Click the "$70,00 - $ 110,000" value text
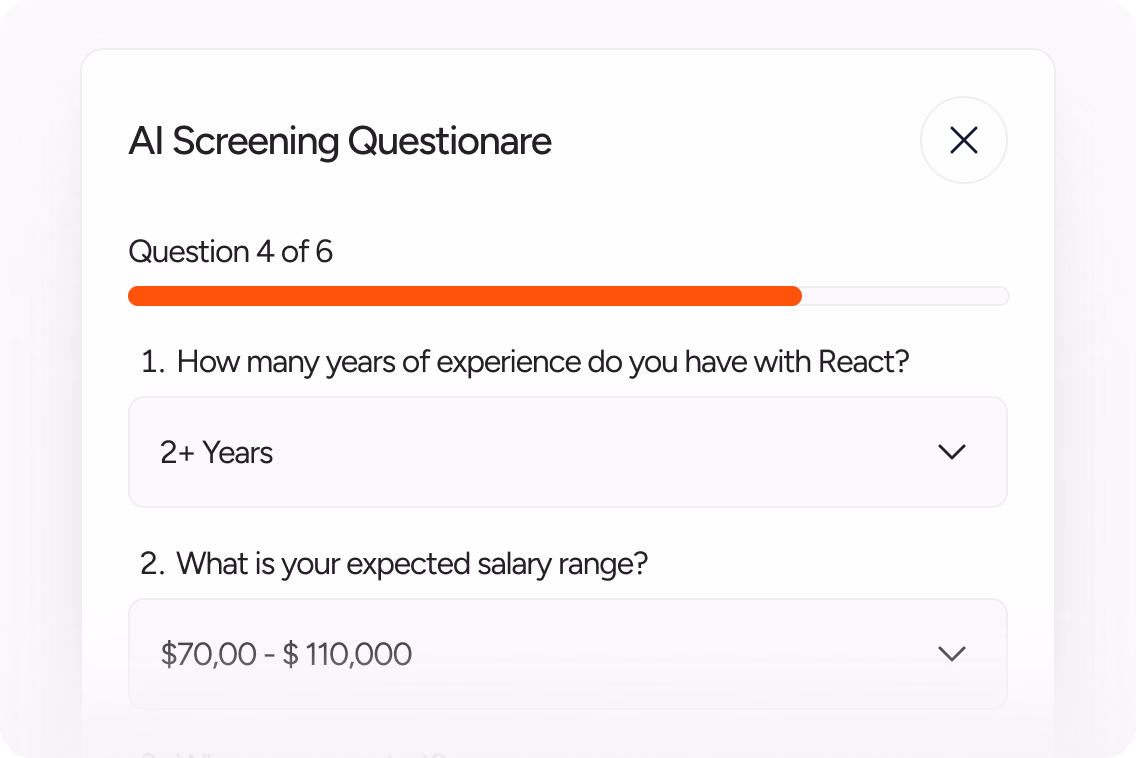 [286, 654]
